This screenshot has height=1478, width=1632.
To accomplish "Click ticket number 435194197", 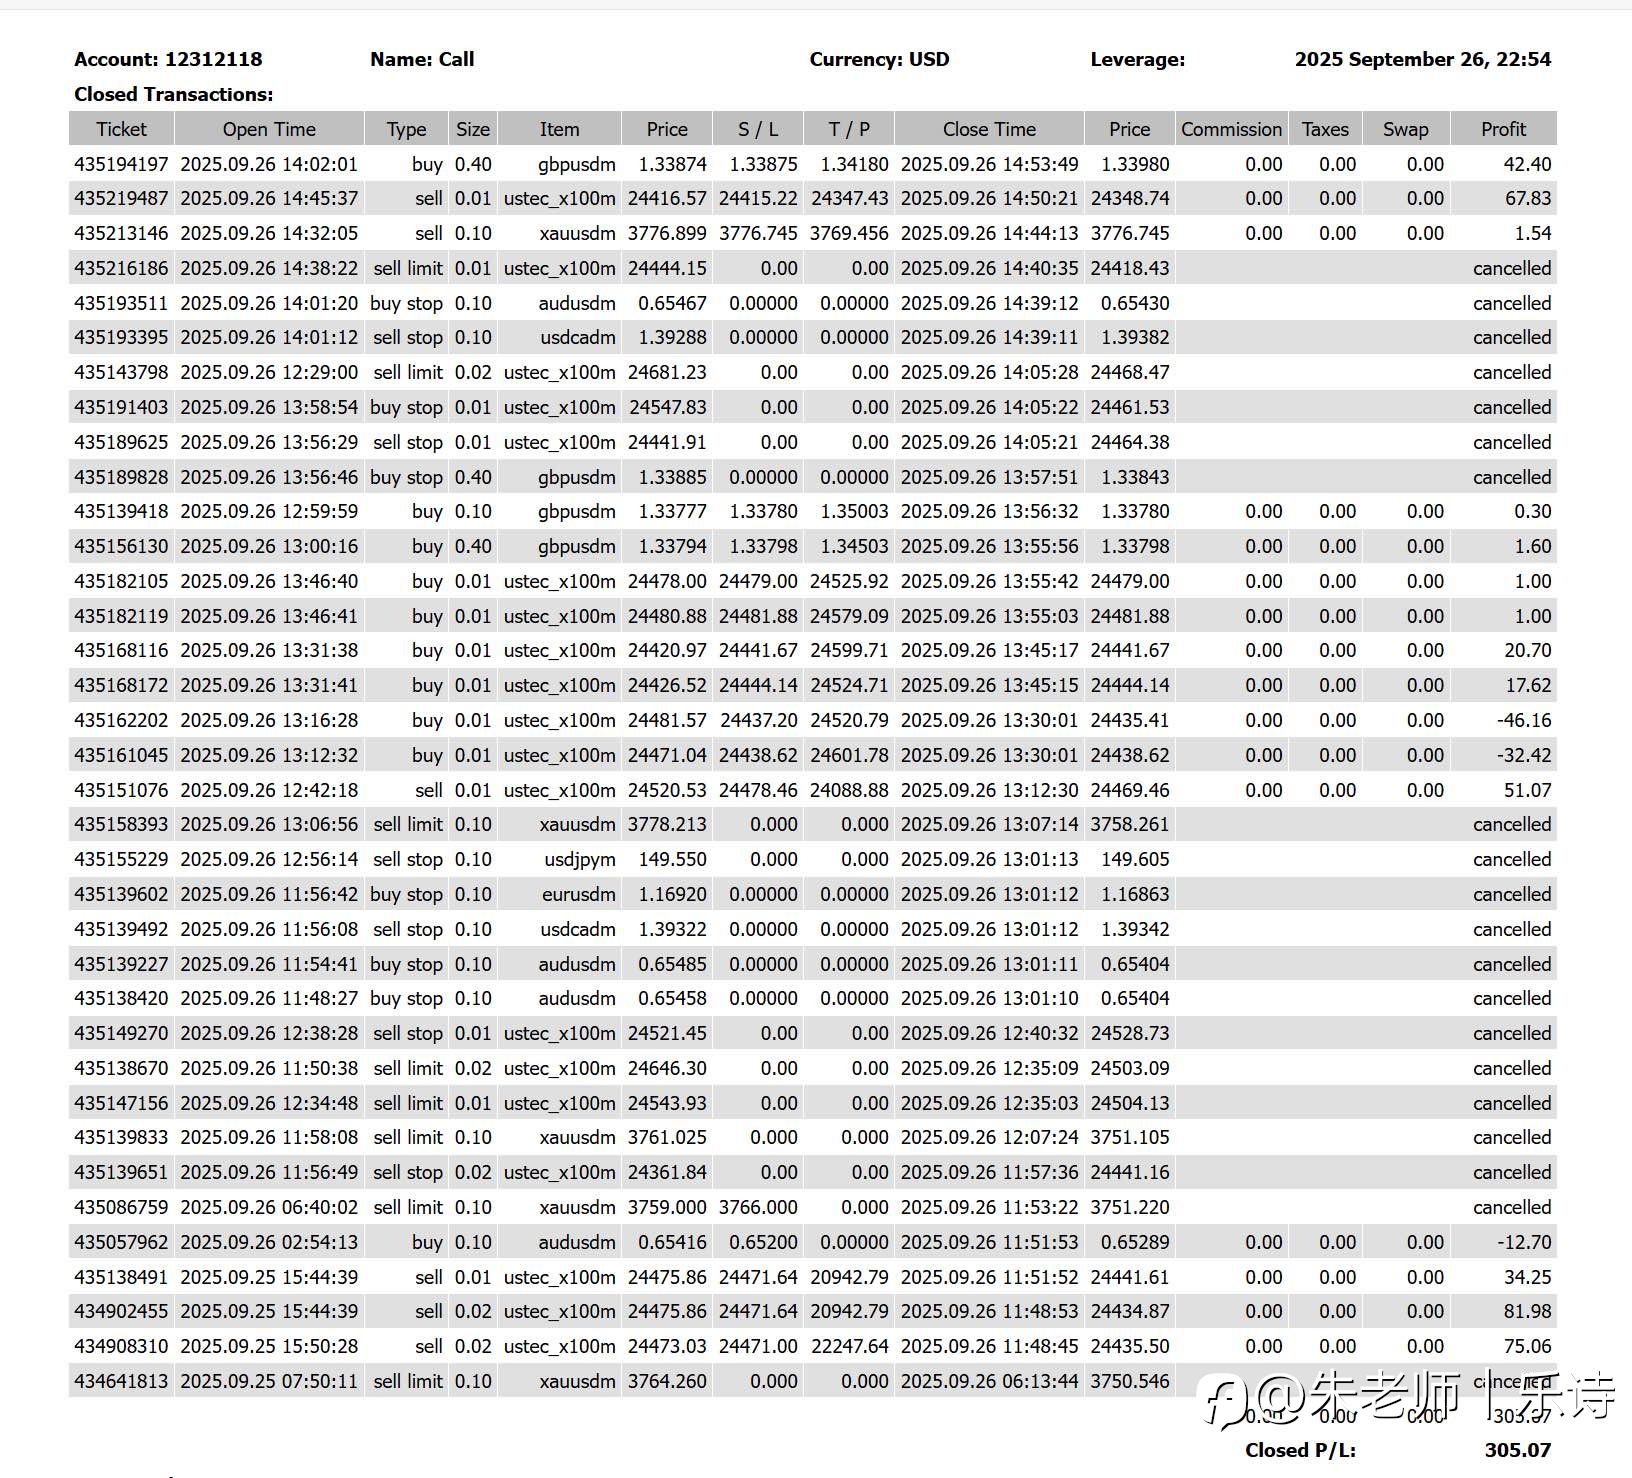I will click(x=121, y=164).
